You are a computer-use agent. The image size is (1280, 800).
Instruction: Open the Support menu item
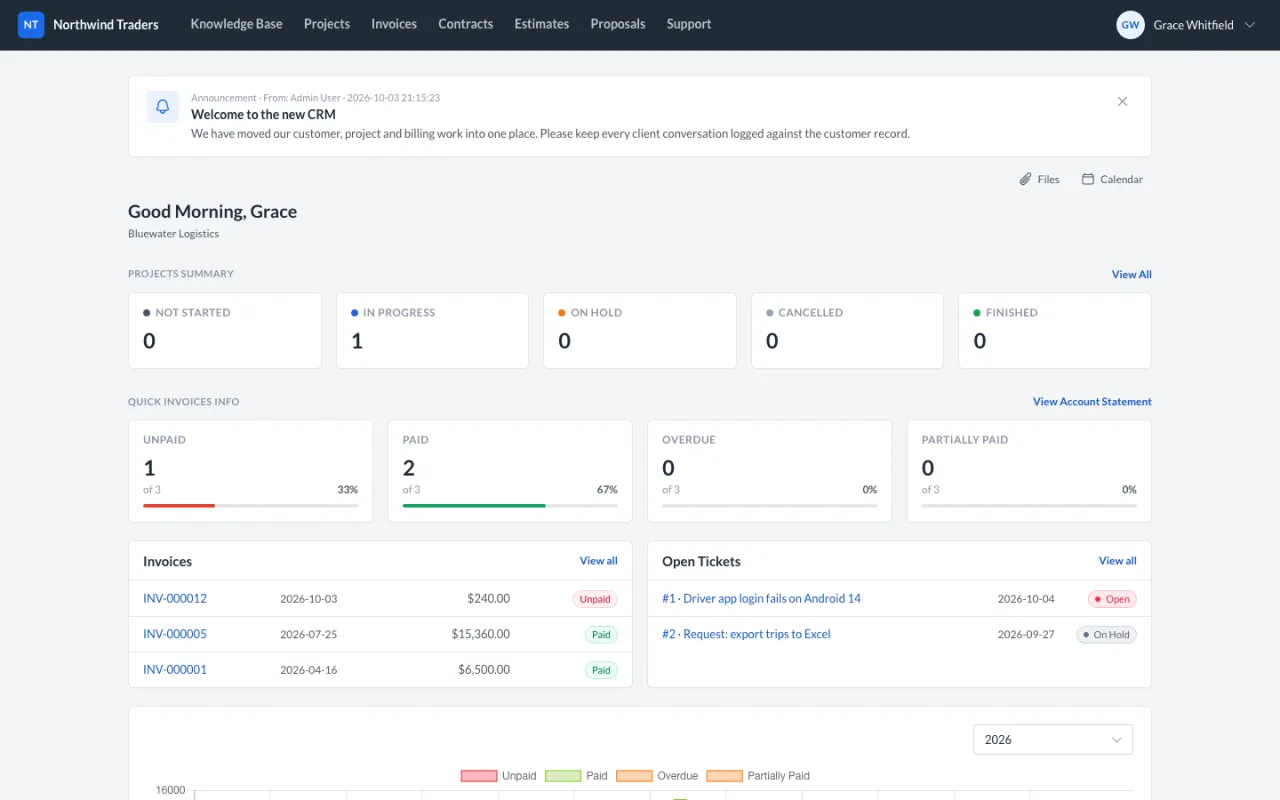pos(689,24)
